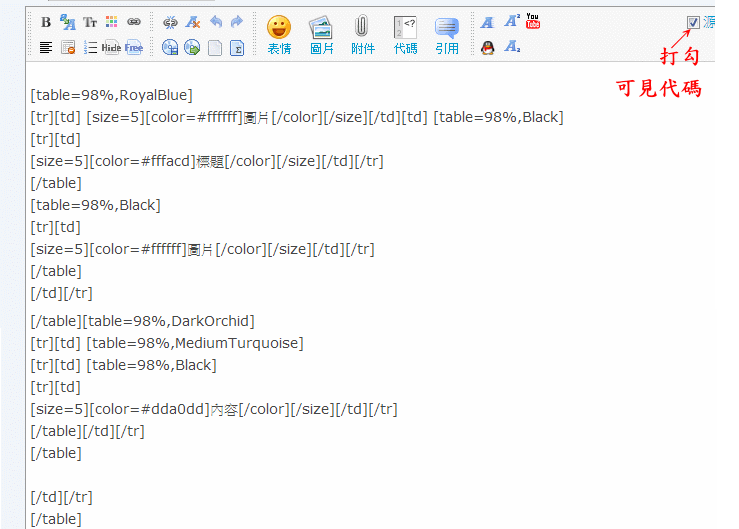This screenshot has height=529, width=739.
Task: Click the save draft disk icon
Action: [170, 48]
